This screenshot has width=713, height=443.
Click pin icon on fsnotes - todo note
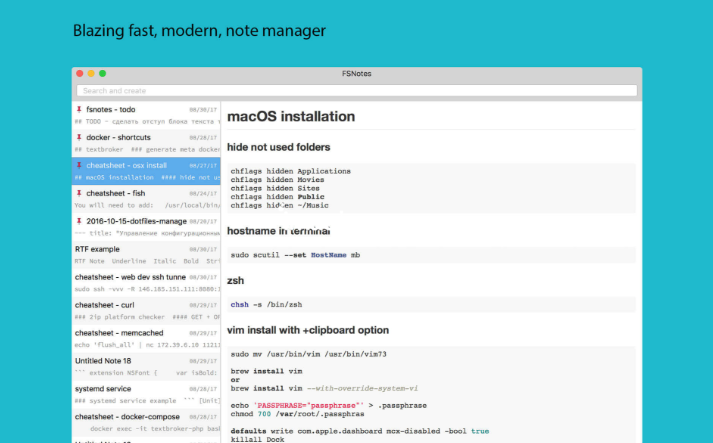79,109
